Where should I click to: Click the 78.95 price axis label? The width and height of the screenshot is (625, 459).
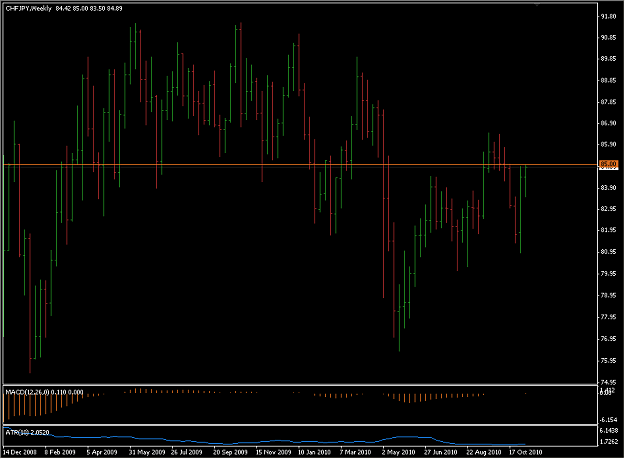(x=609, y=295)
